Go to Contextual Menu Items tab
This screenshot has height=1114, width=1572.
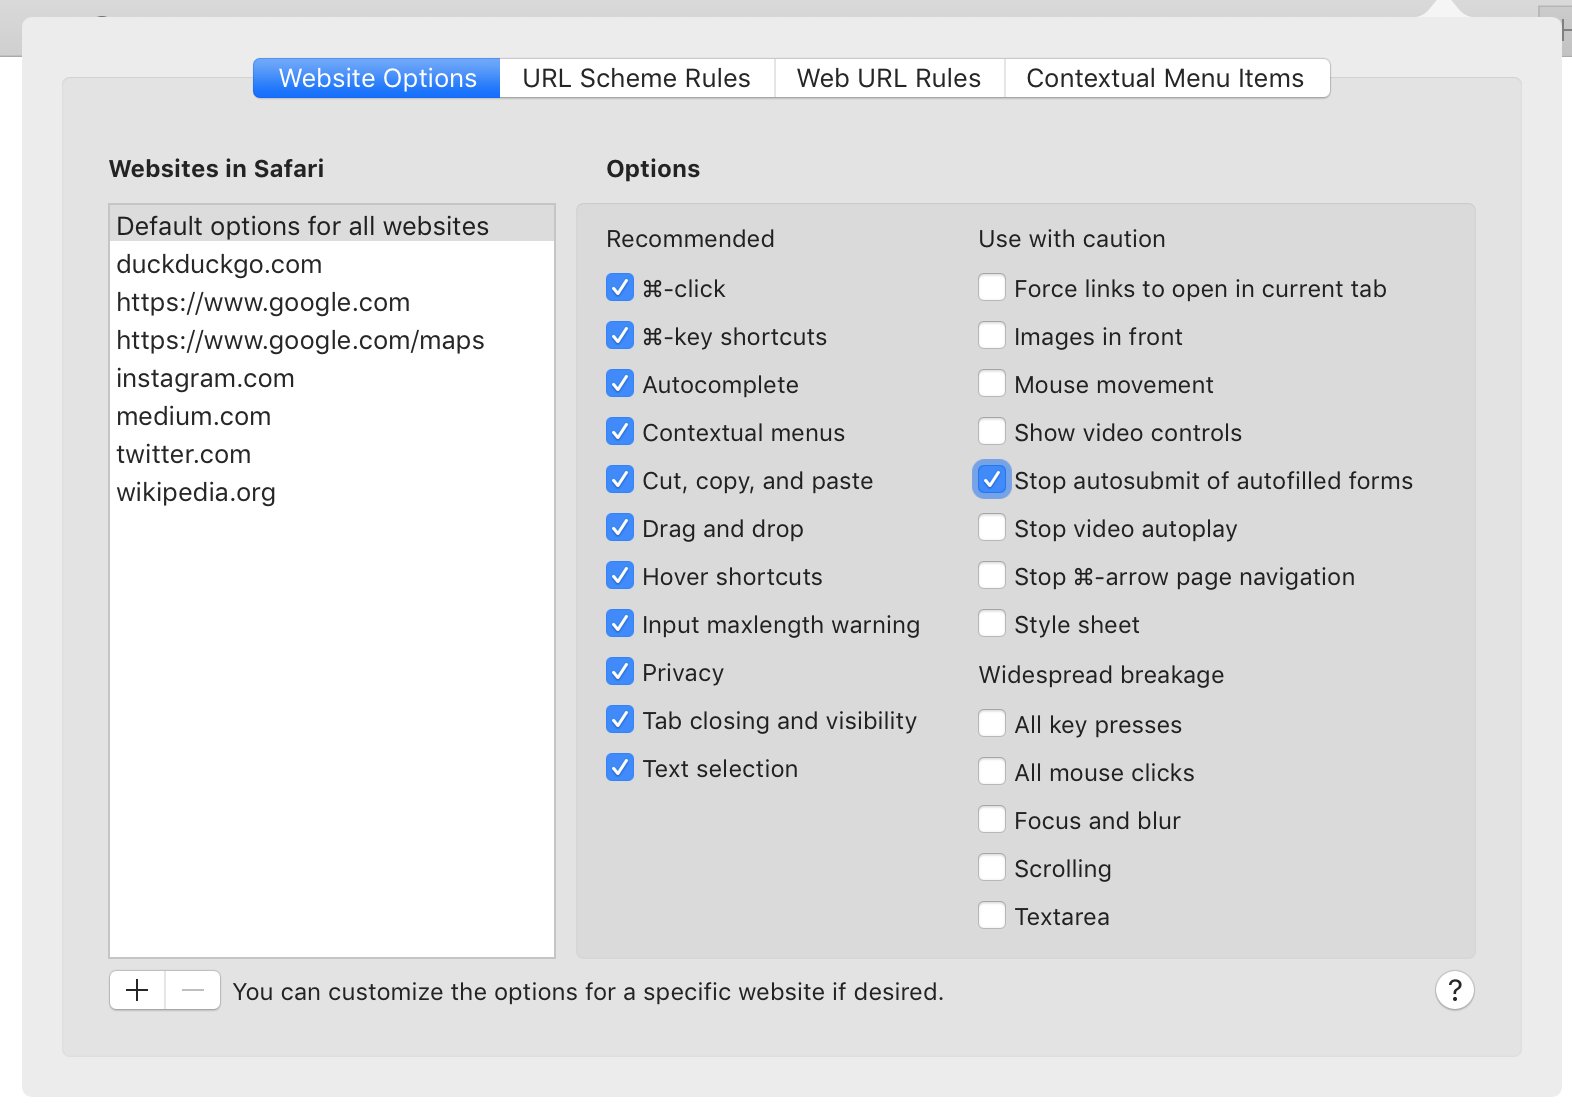tap(1165, 78)
